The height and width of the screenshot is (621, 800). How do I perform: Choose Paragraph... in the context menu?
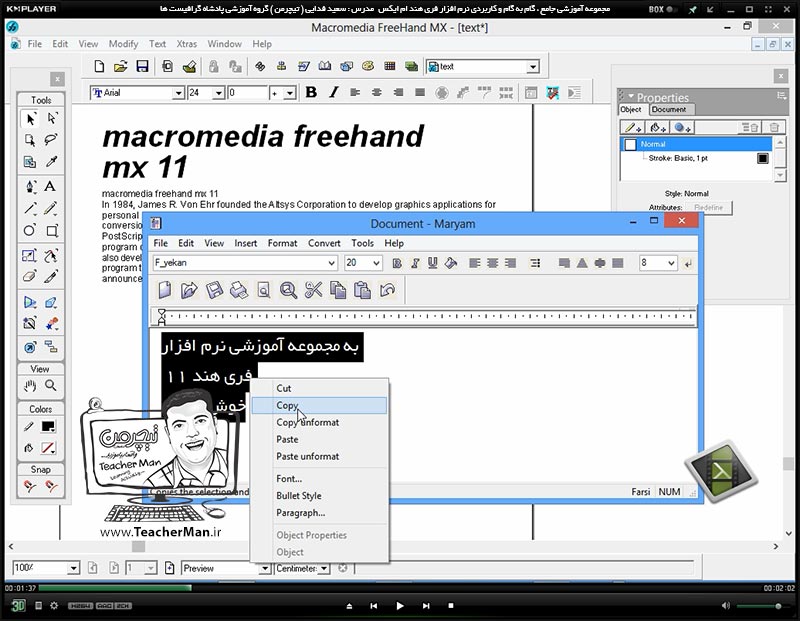point(319,513)
